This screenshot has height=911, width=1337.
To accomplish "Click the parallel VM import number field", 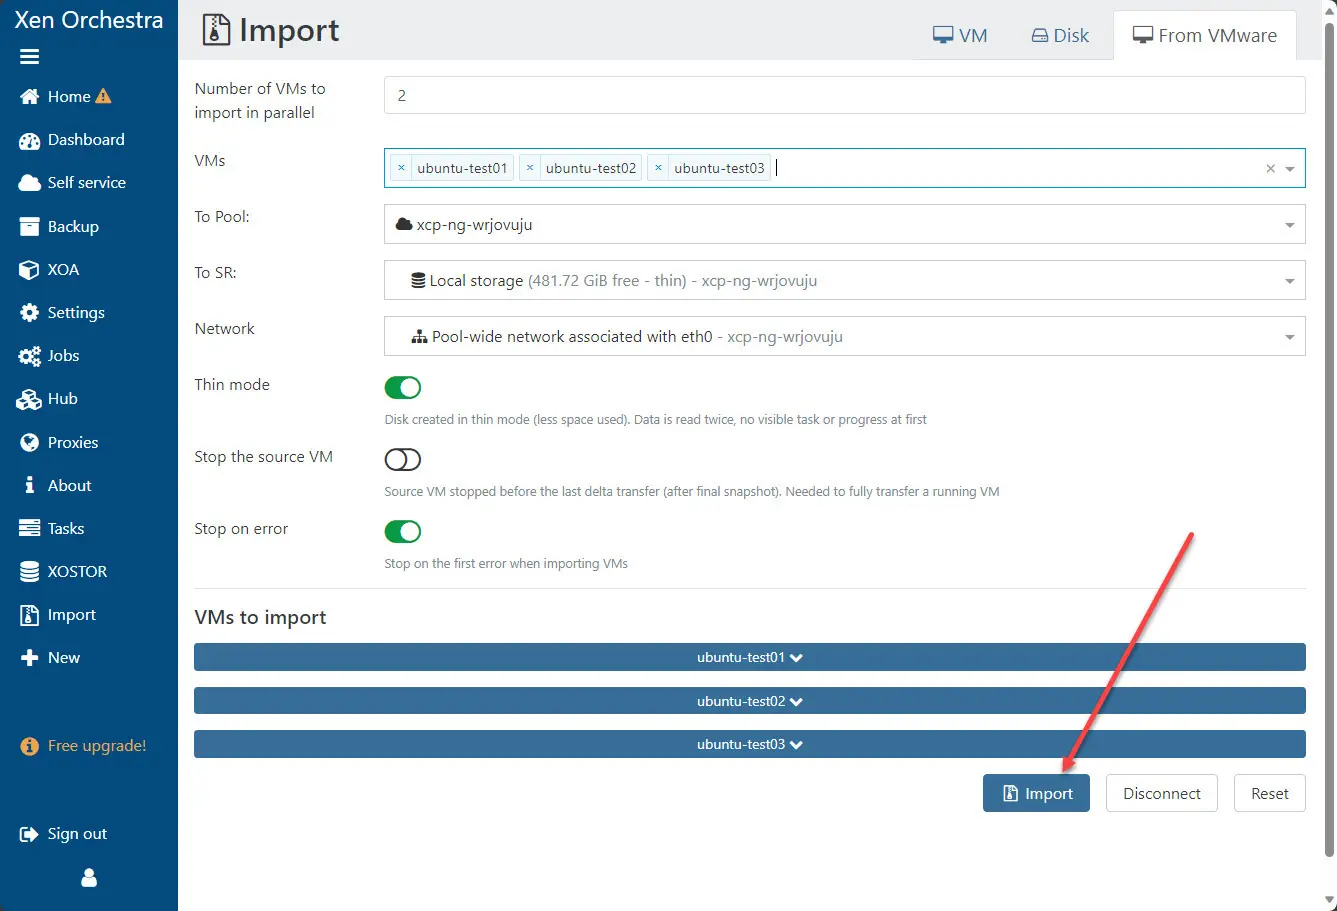I will coord(844,96).
